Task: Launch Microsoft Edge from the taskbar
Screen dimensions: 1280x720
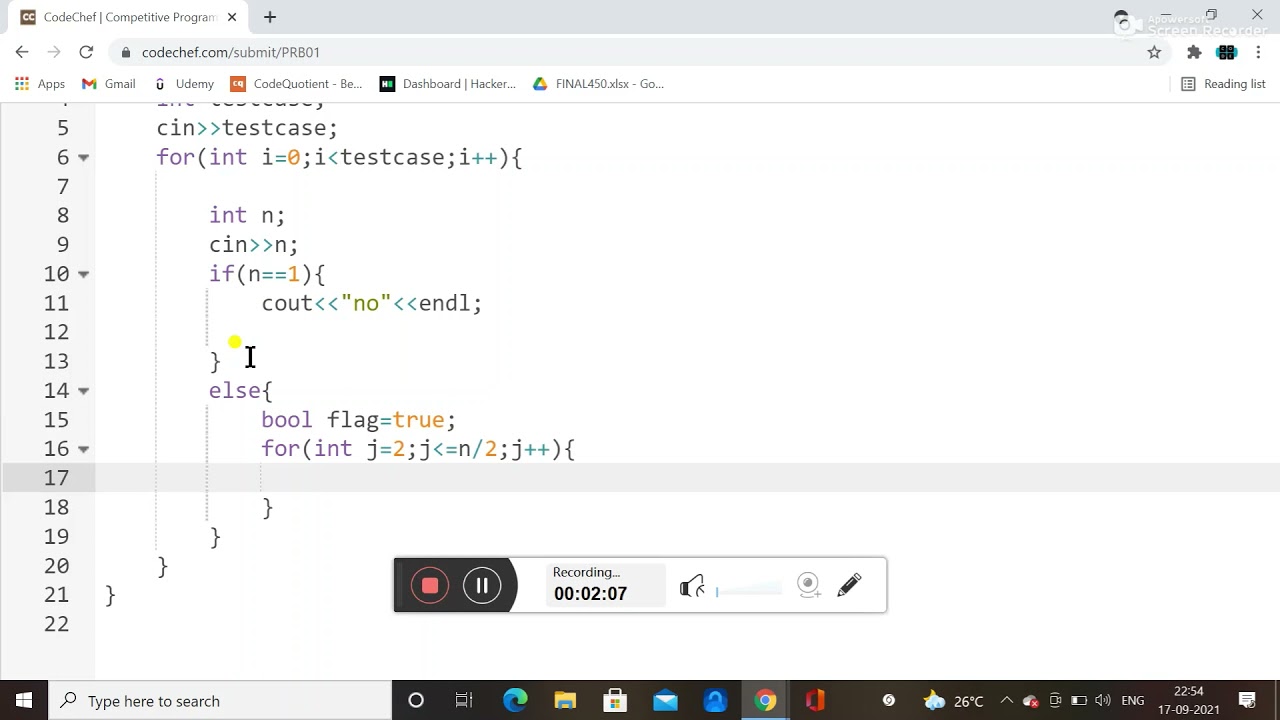Action: pos(515,701)
